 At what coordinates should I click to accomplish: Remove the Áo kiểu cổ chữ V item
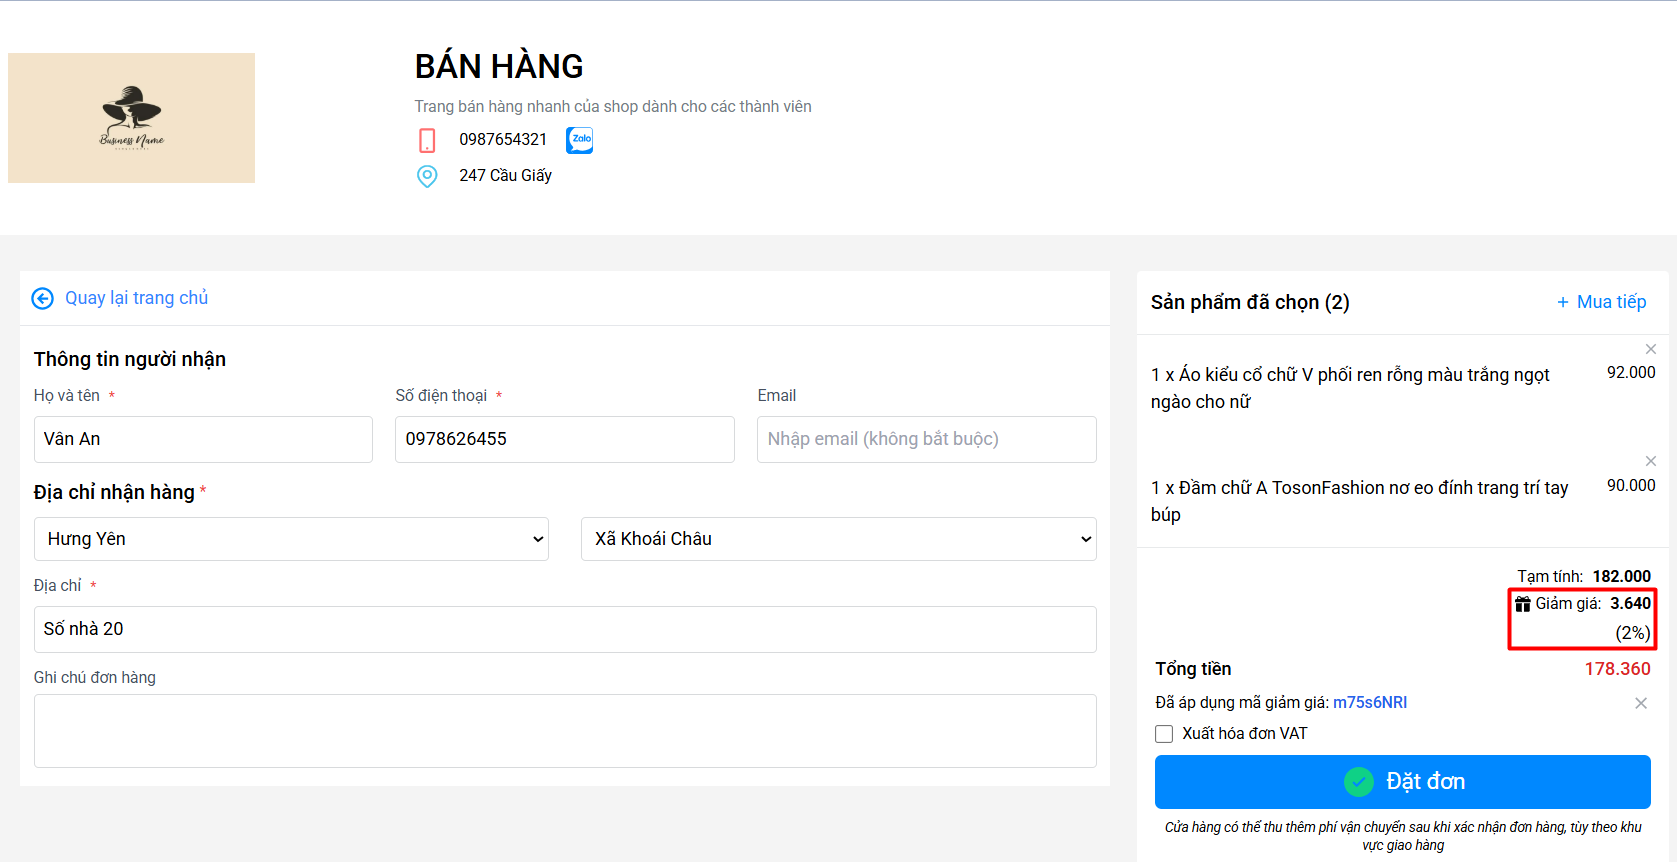pyautogui.click(x=1650, y=349)
